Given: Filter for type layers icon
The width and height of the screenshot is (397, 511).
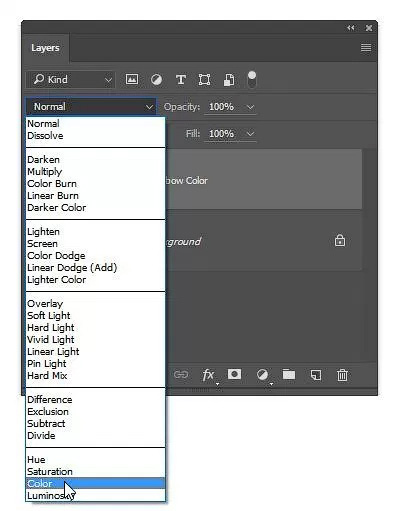Looking at the screenshot, I should (181, 80).
